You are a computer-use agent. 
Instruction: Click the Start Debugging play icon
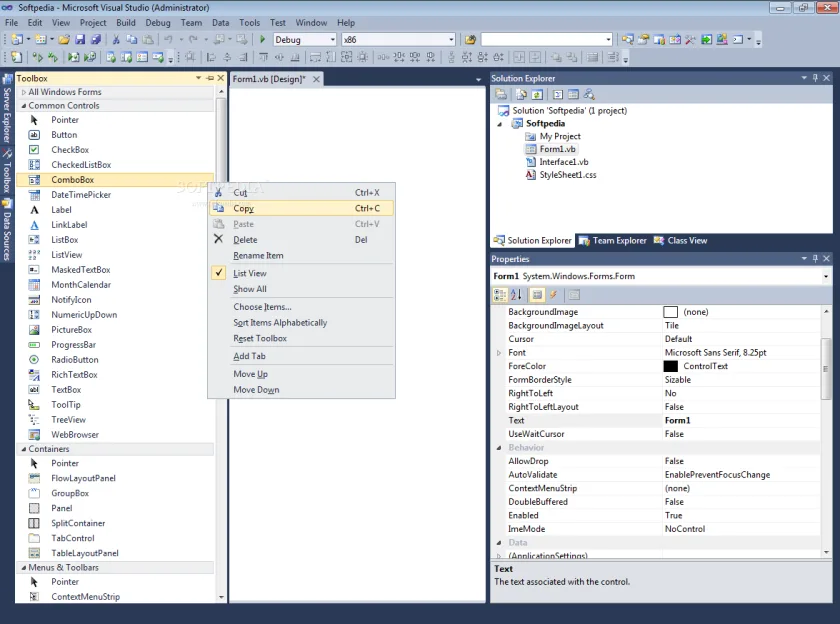coord(262,39)
